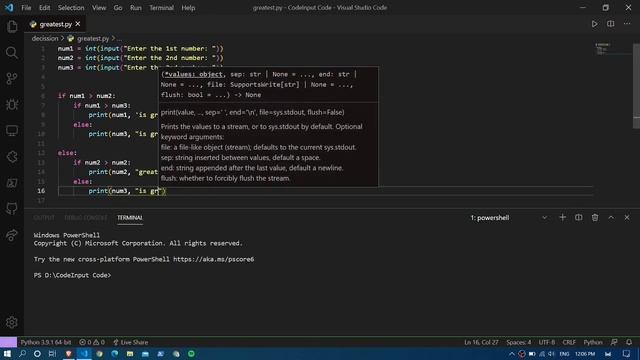The image size is (640, 360).
Task: Change file encoding UTF-8
Action: (x=547, y=342)
